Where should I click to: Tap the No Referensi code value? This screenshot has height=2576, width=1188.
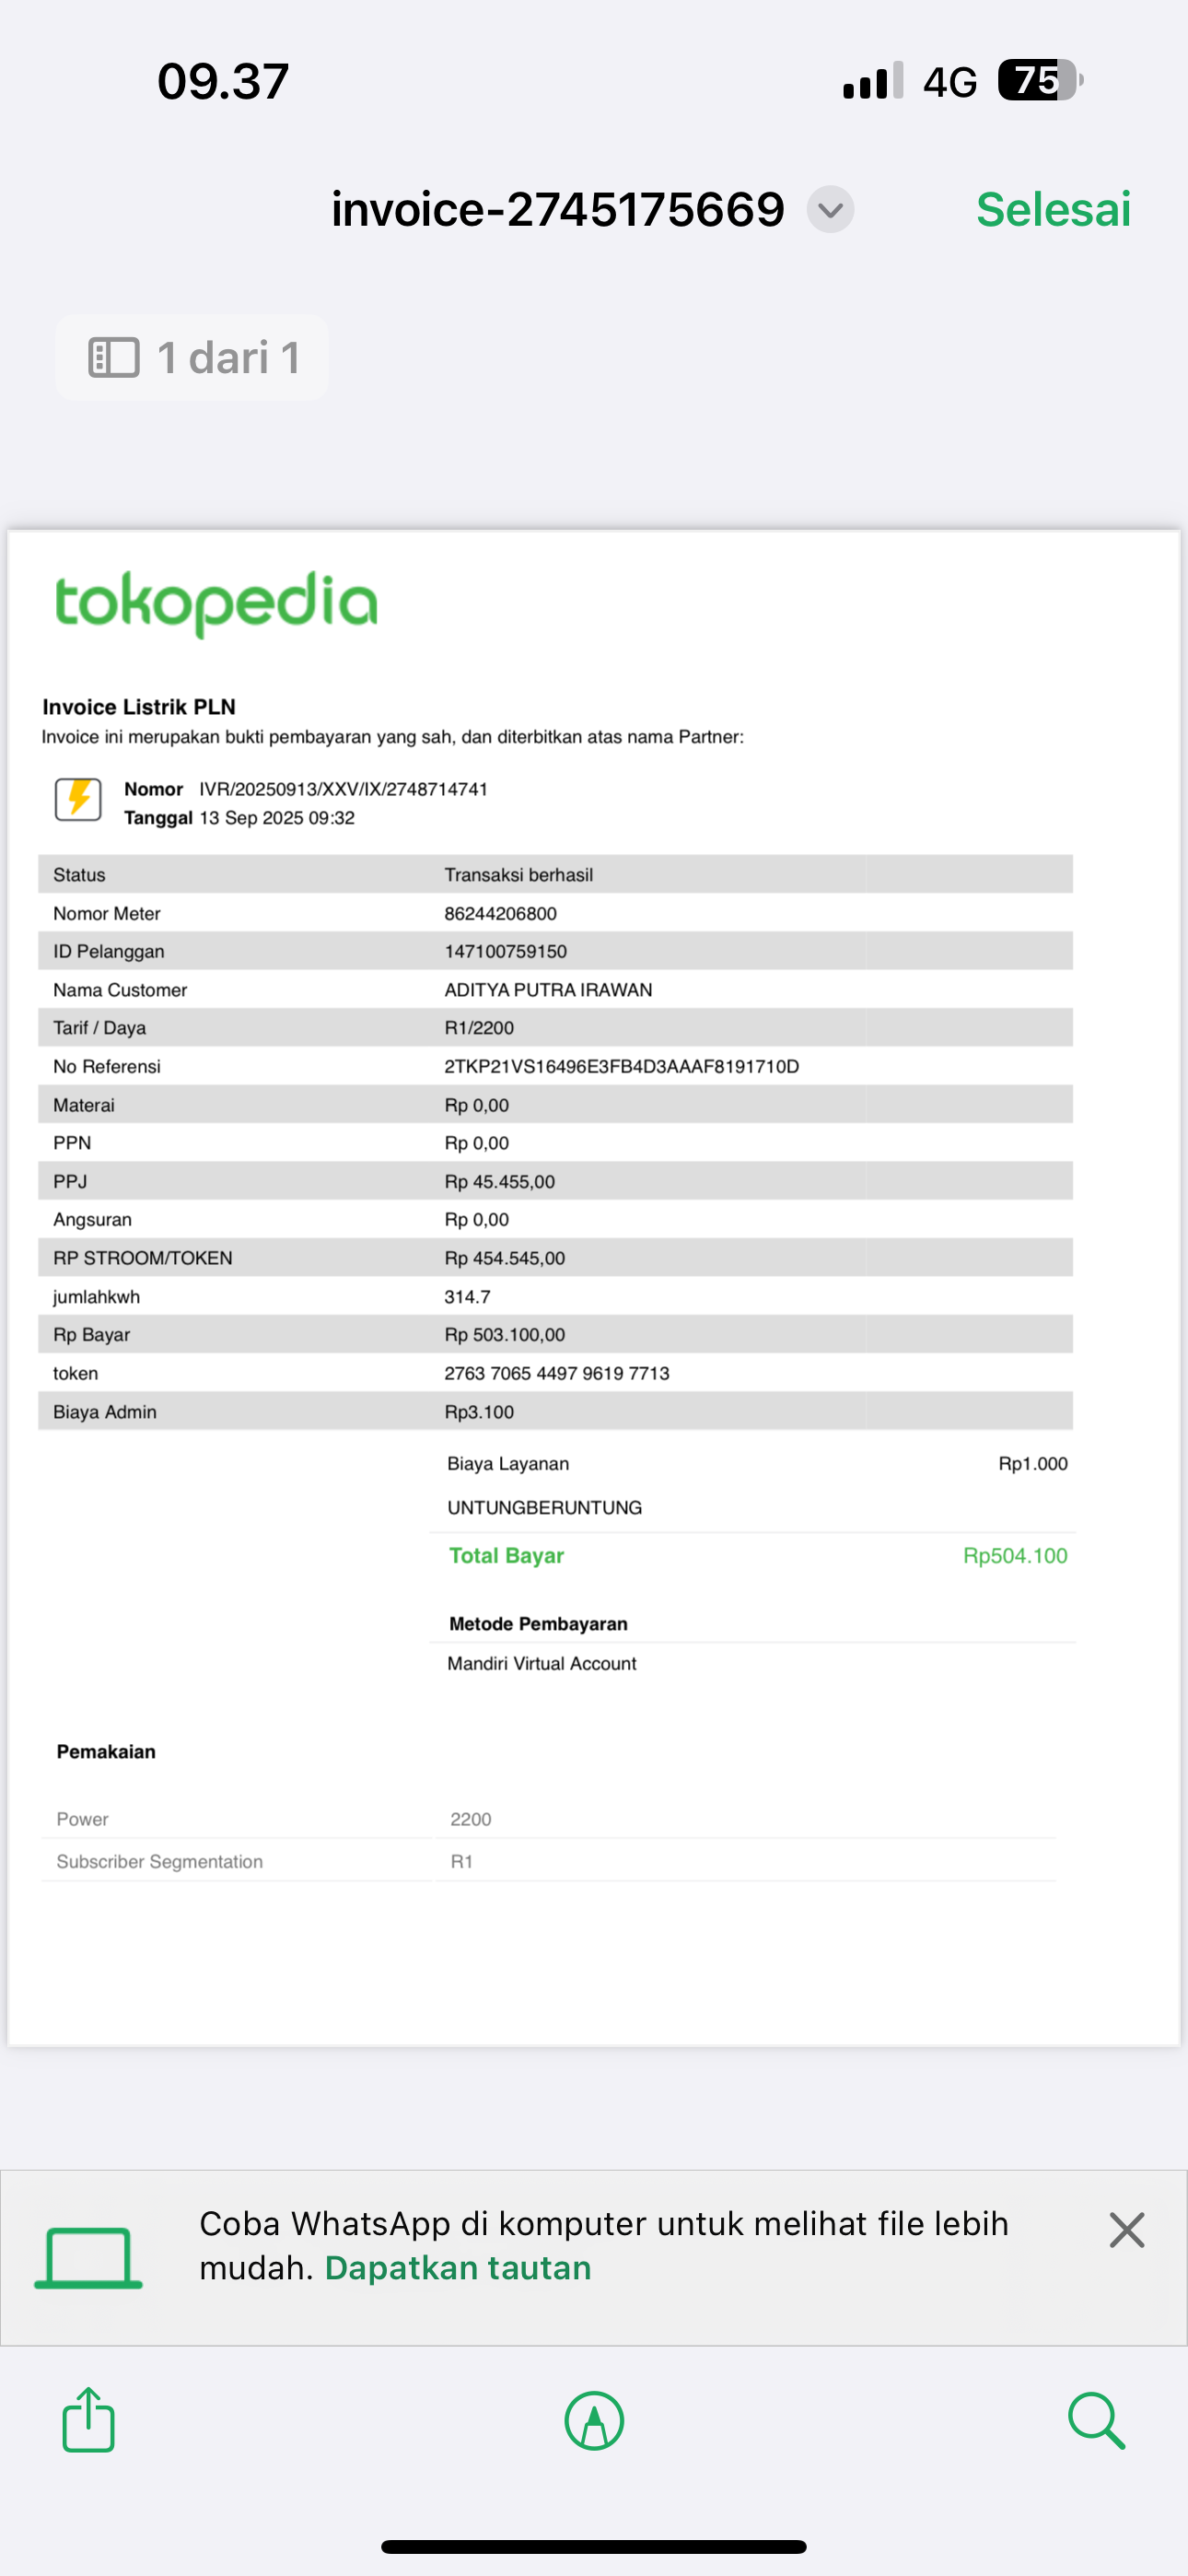[x=621, y=1067]
